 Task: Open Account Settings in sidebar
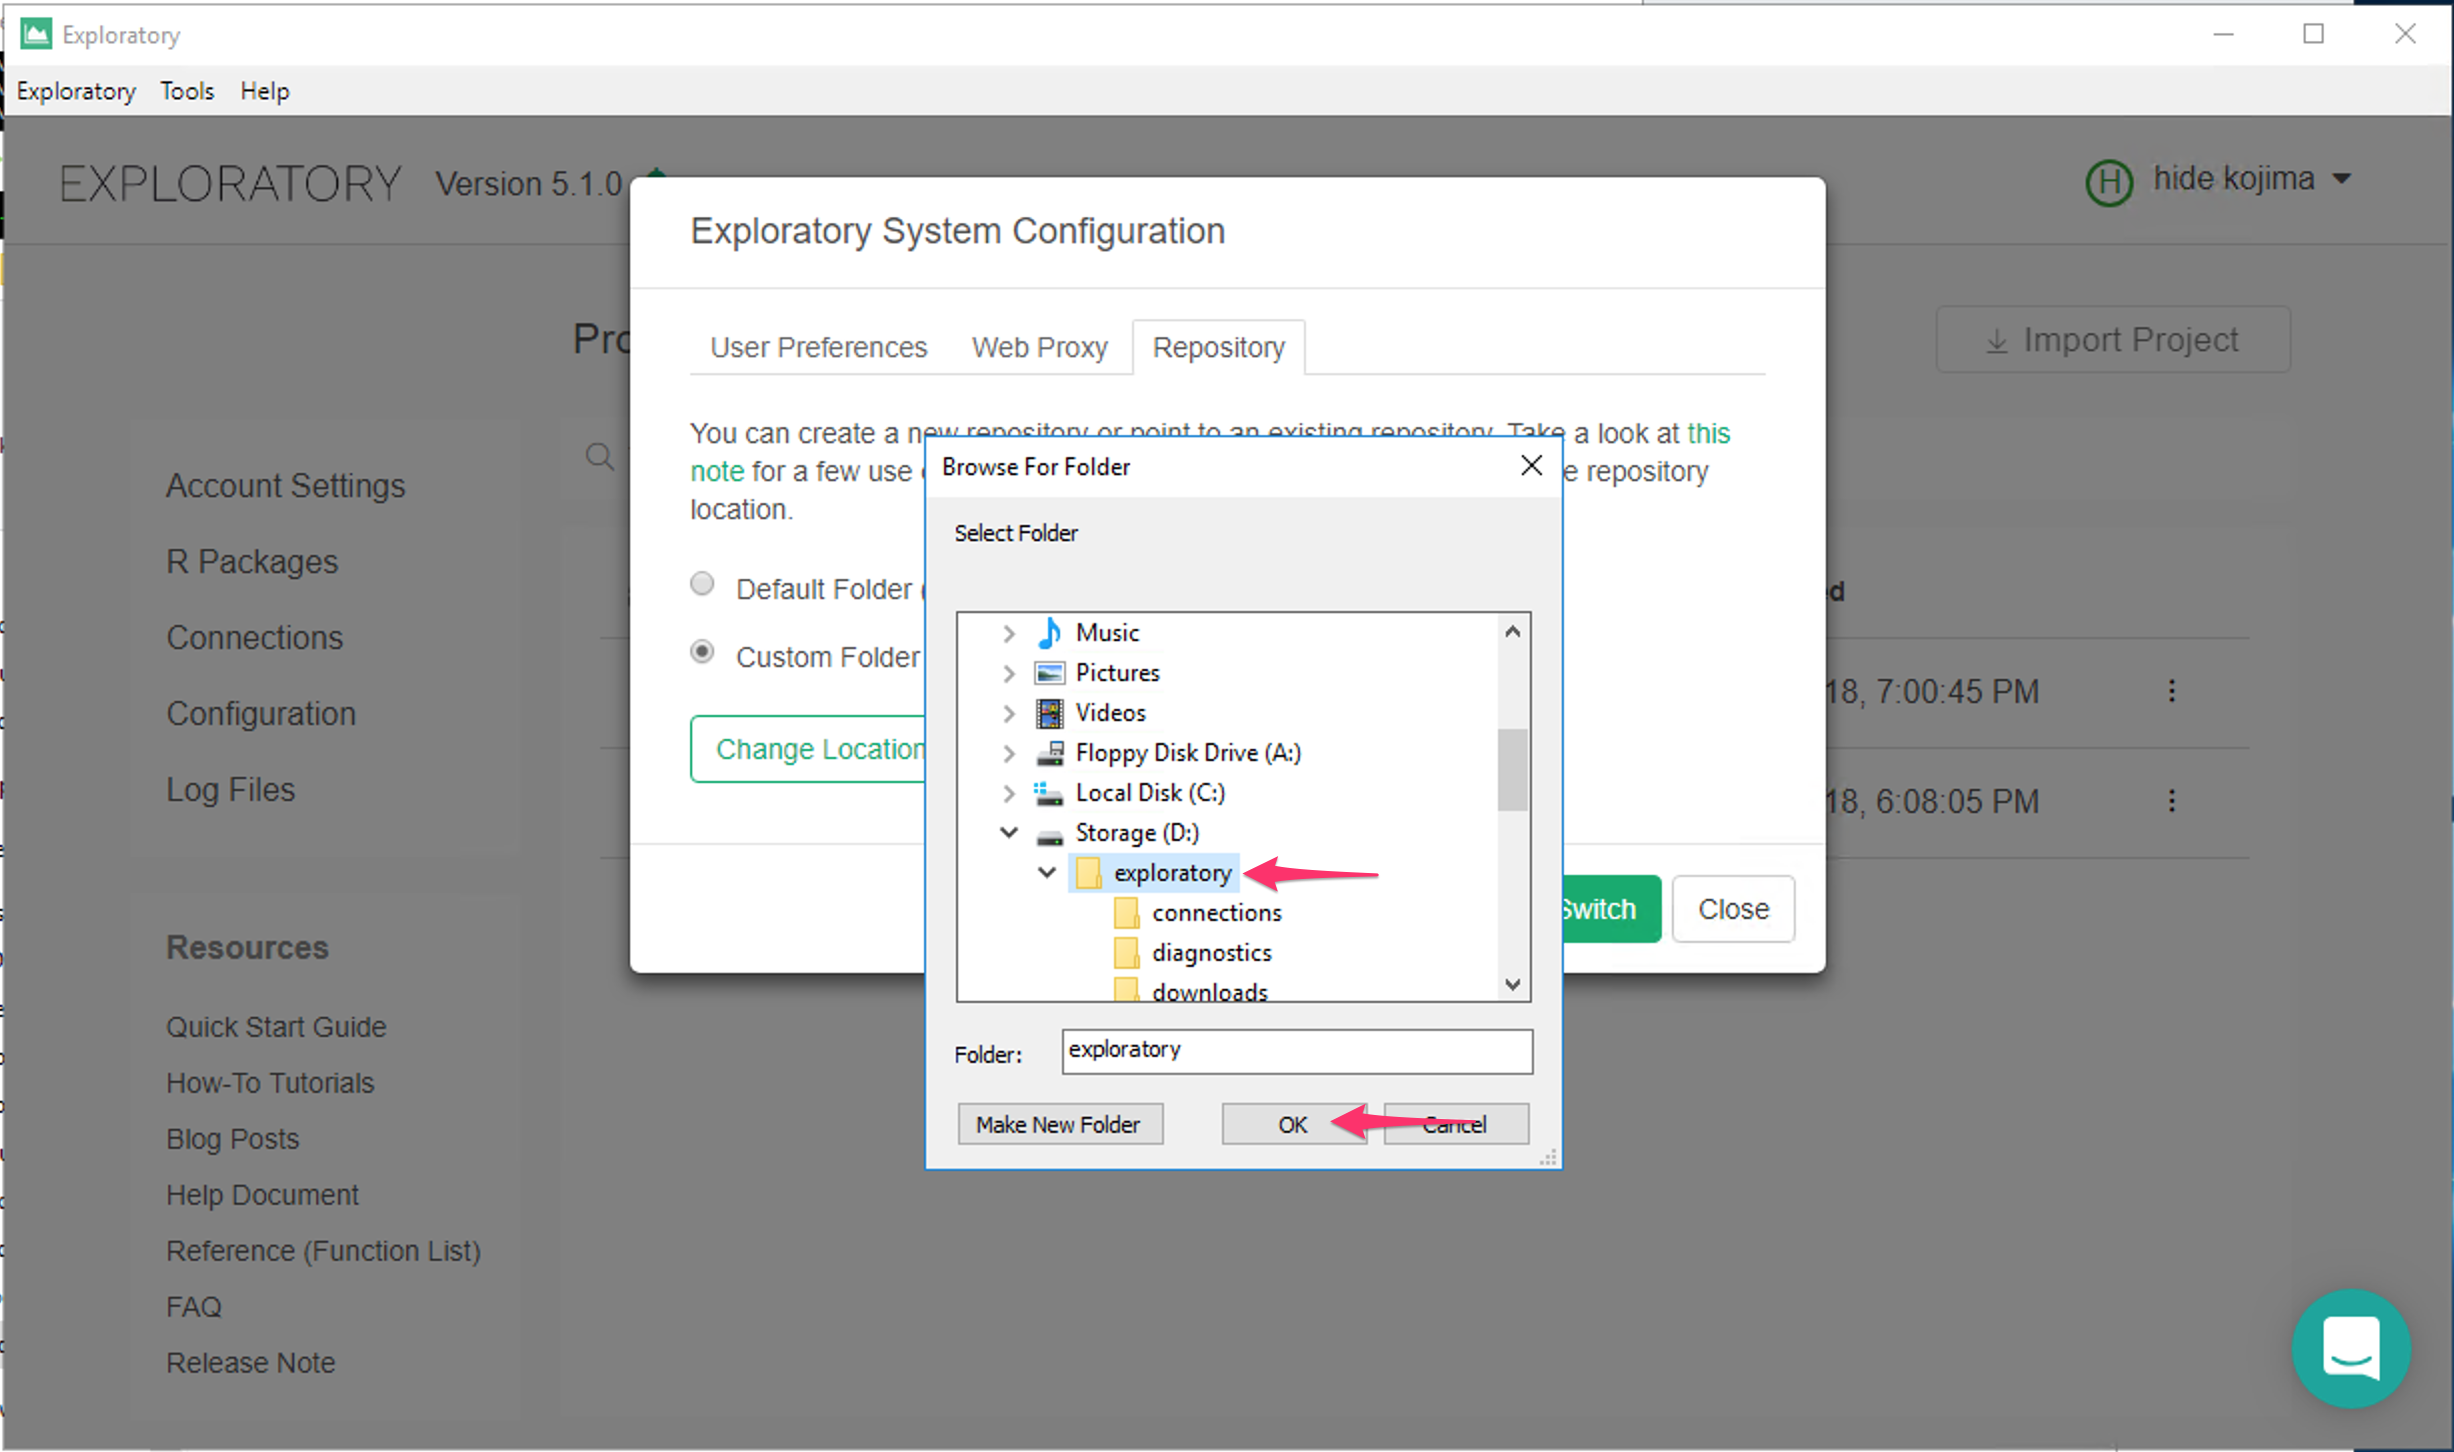tap(285, 486)
